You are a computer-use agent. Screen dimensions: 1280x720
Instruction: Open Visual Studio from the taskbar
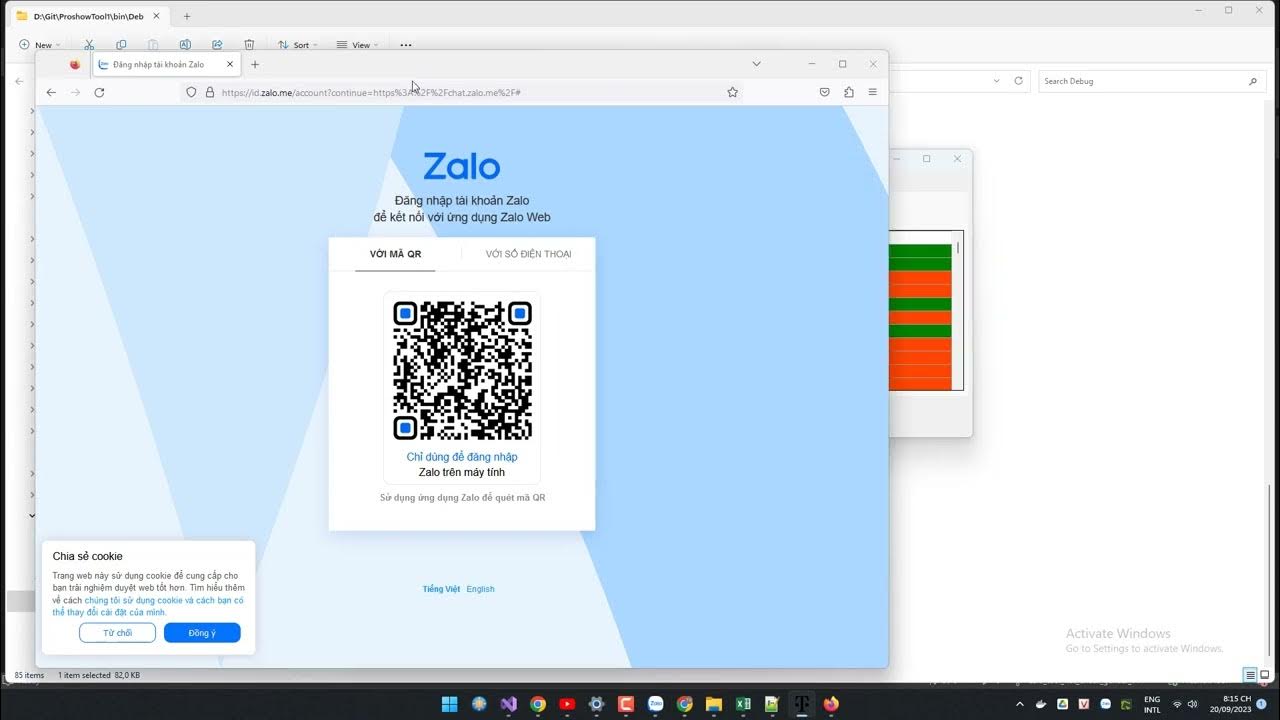pos(508,704)
